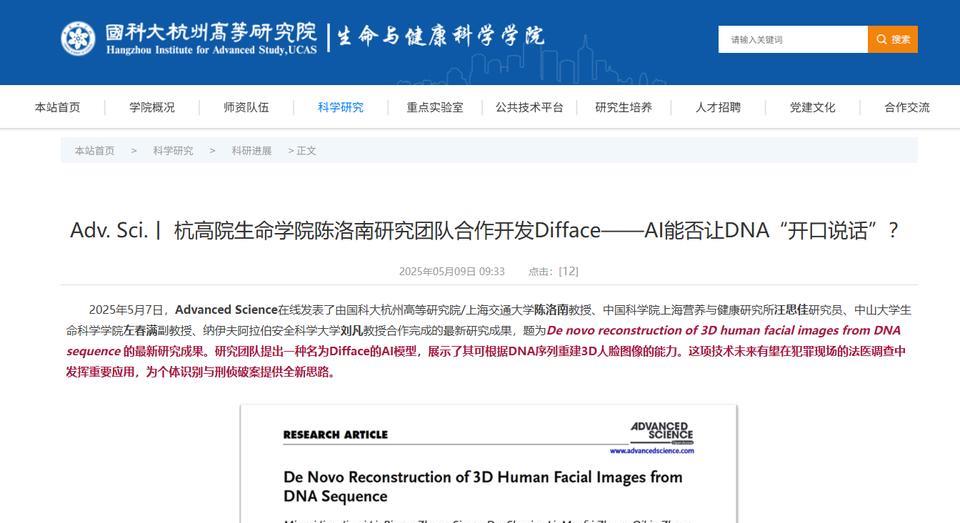Image resolution: width=960 pixels, height=523 pixels.
Task: Click the name 左春满 in the paragraph
Action: click(x=140, y=331)
